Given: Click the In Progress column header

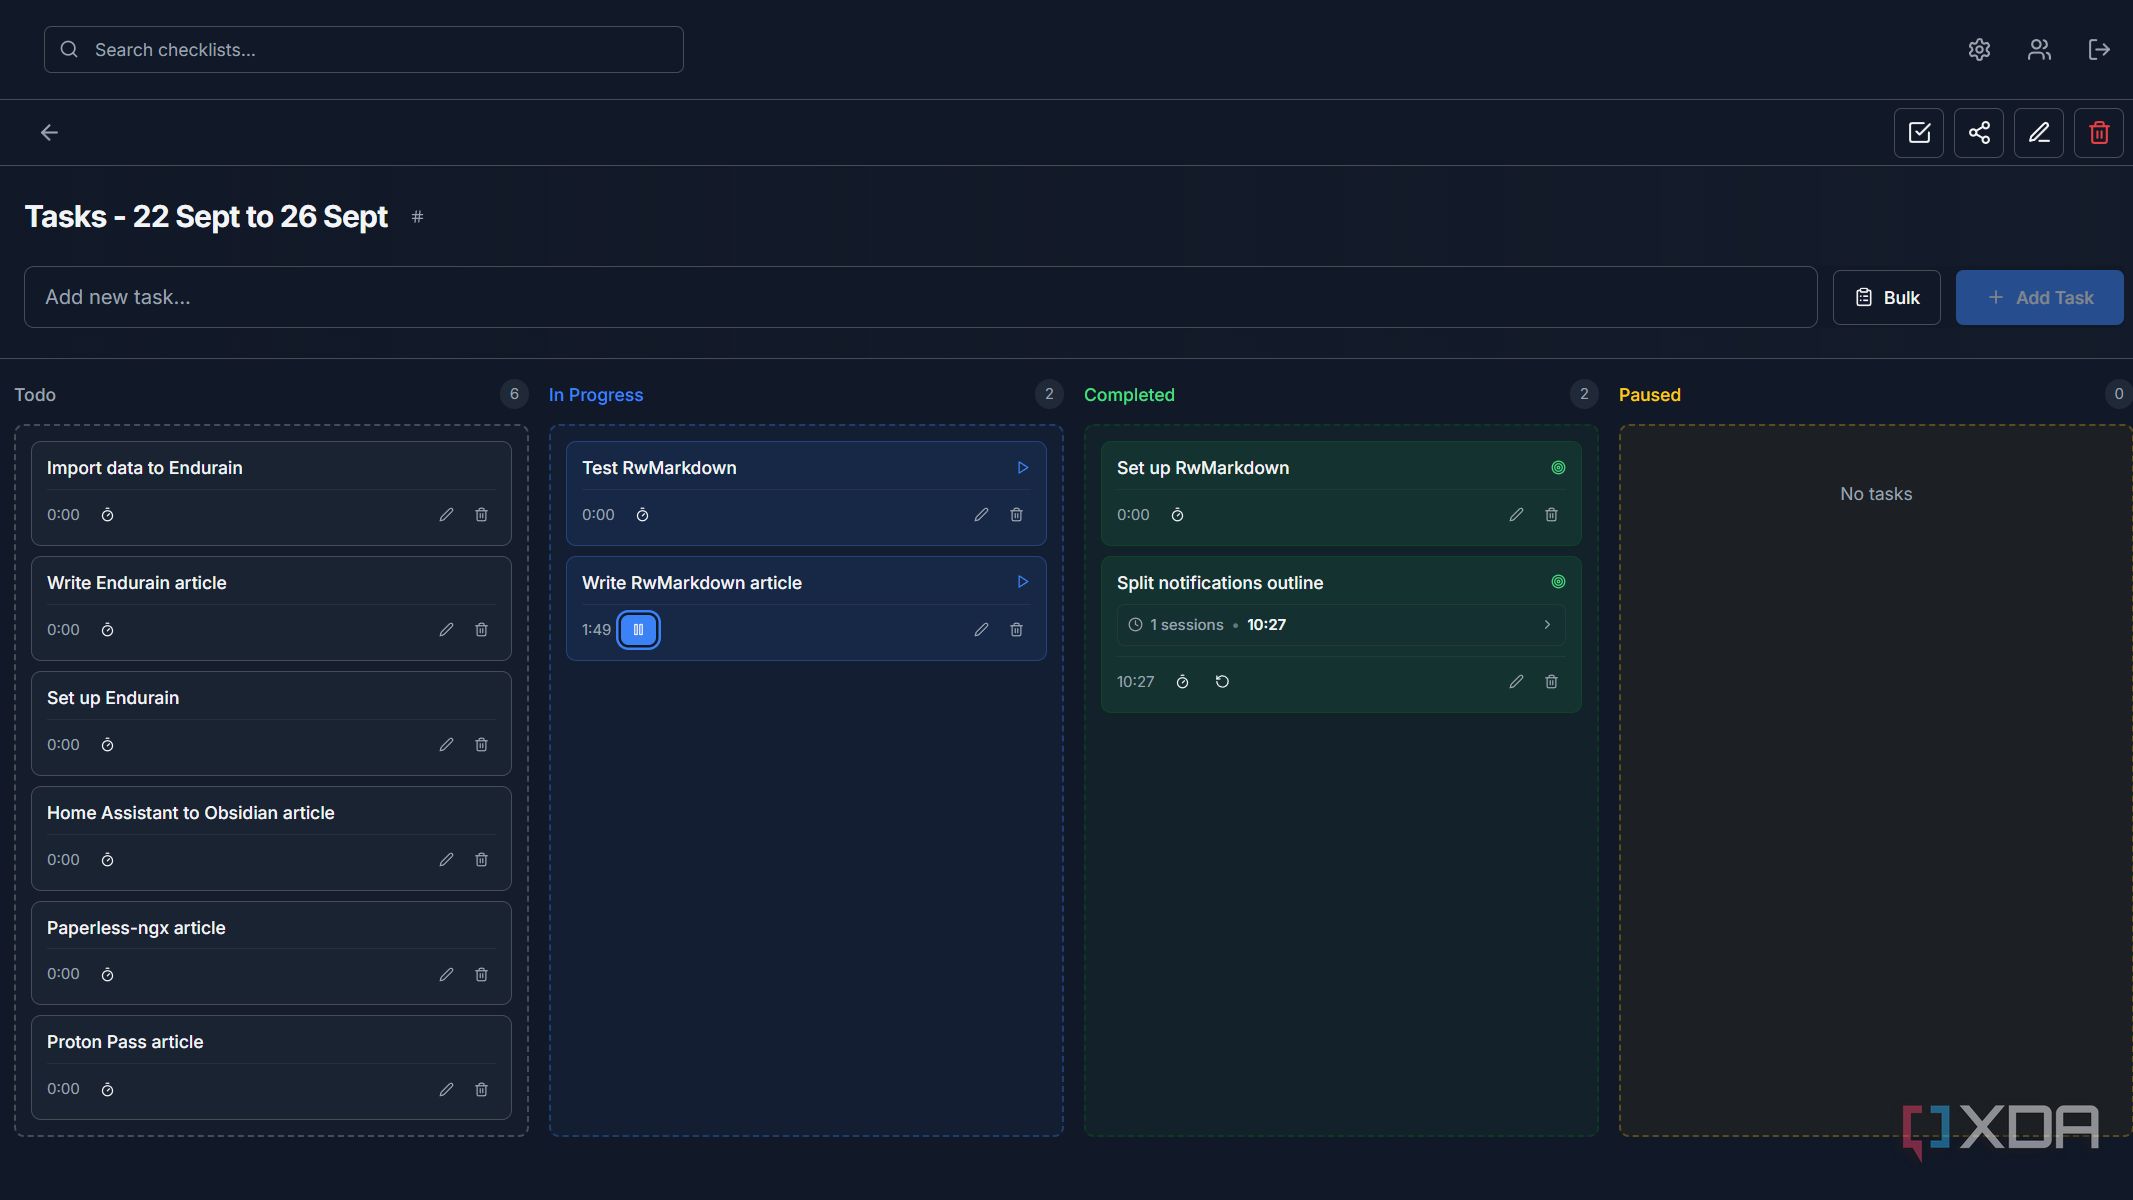Looking at the screenshot, I should click(596, 395).
